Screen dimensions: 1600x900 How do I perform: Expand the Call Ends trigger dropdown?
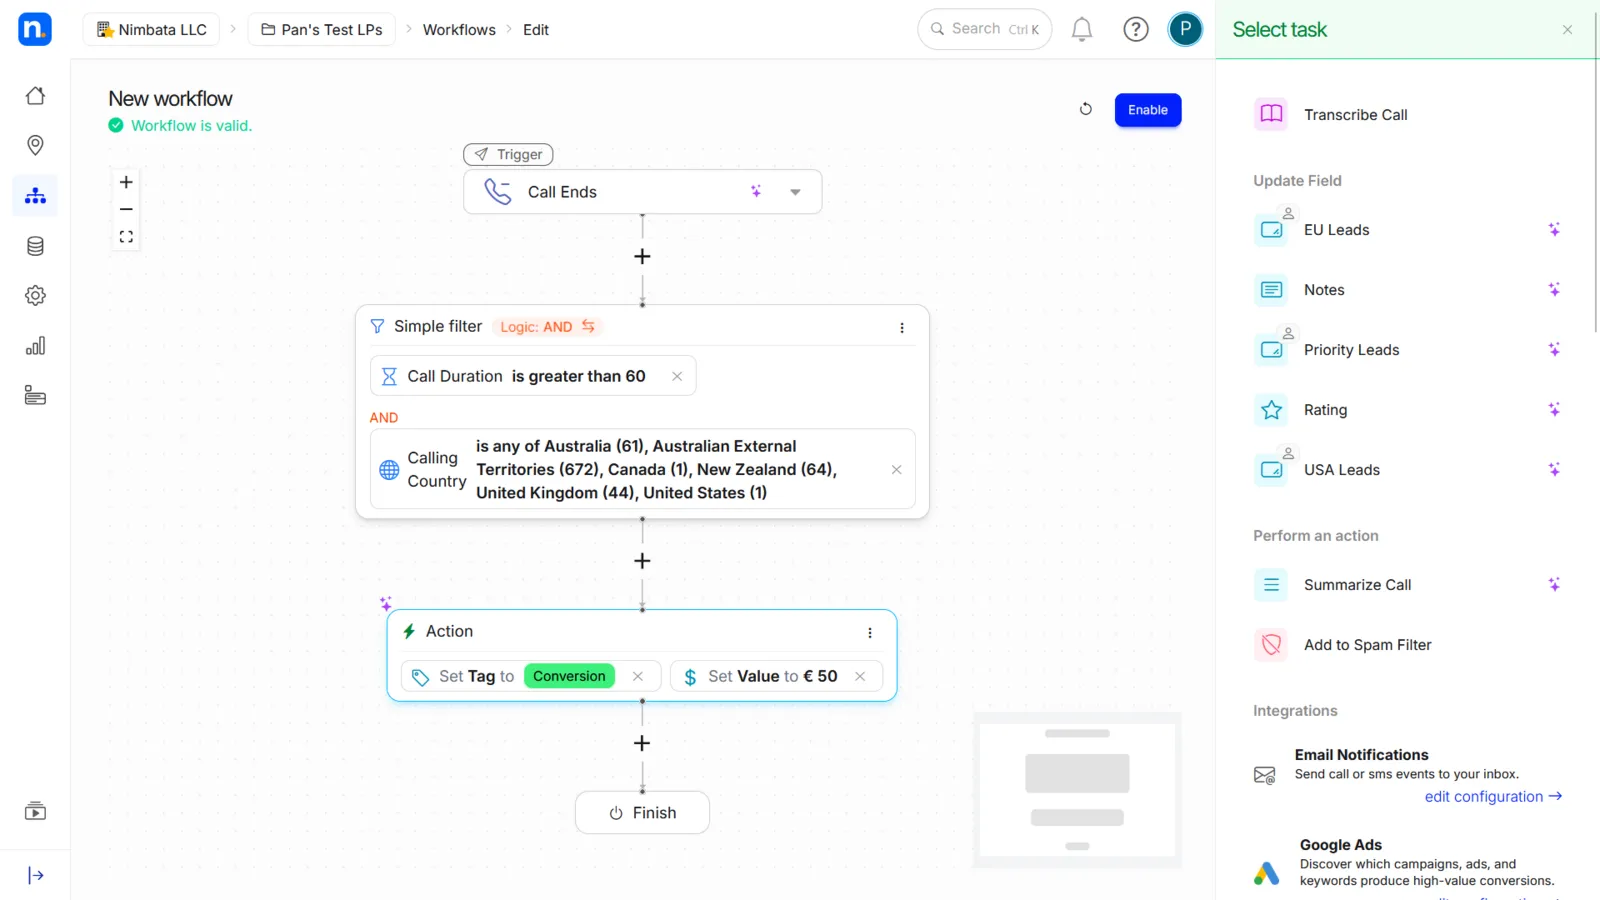tap(795, 192)
